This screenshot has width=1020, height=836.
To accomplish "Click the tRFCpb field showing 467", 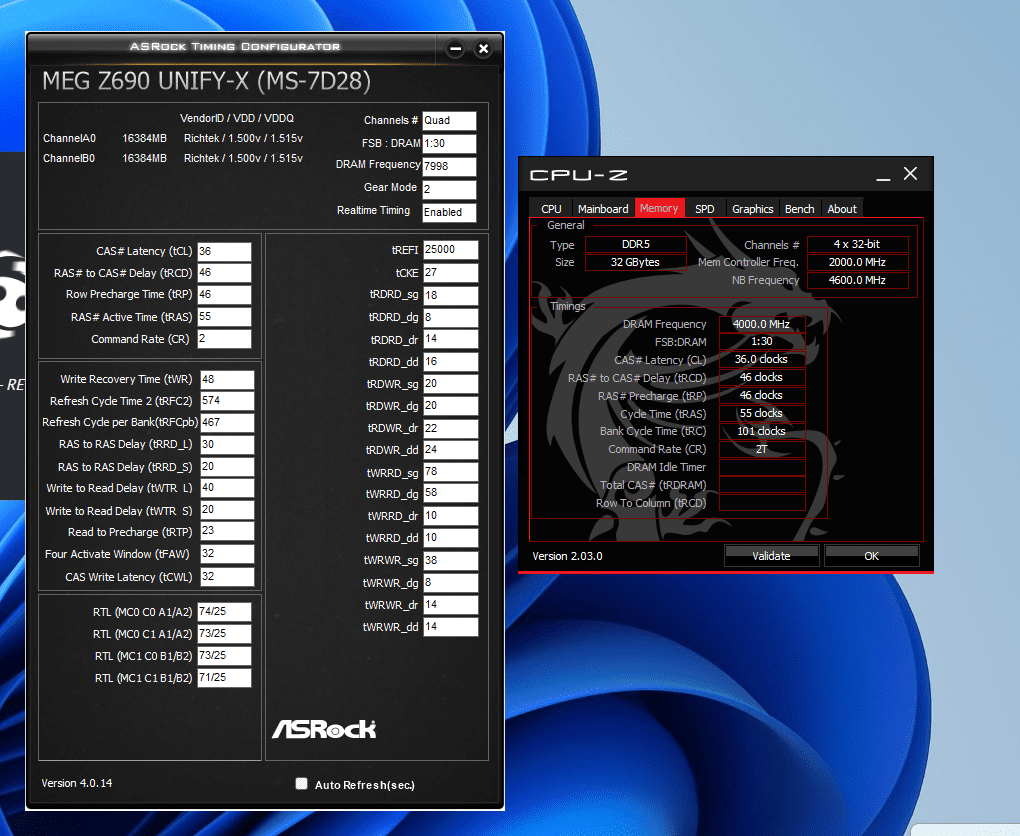I will click(x=227, y=422).
